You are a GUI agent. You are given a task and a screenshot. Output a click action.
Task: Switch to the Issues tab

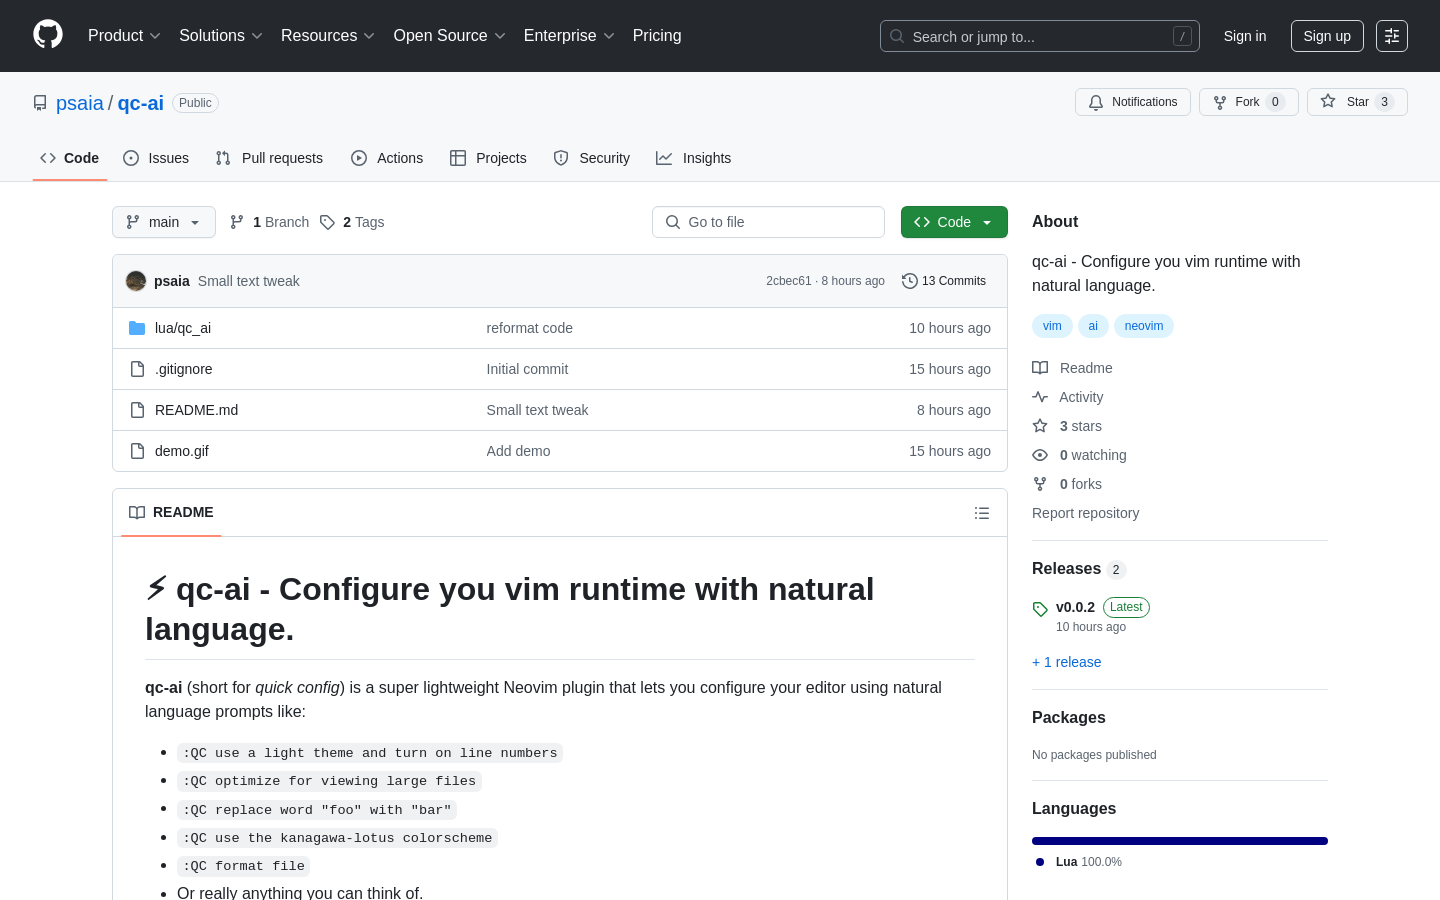coord(156,158)
